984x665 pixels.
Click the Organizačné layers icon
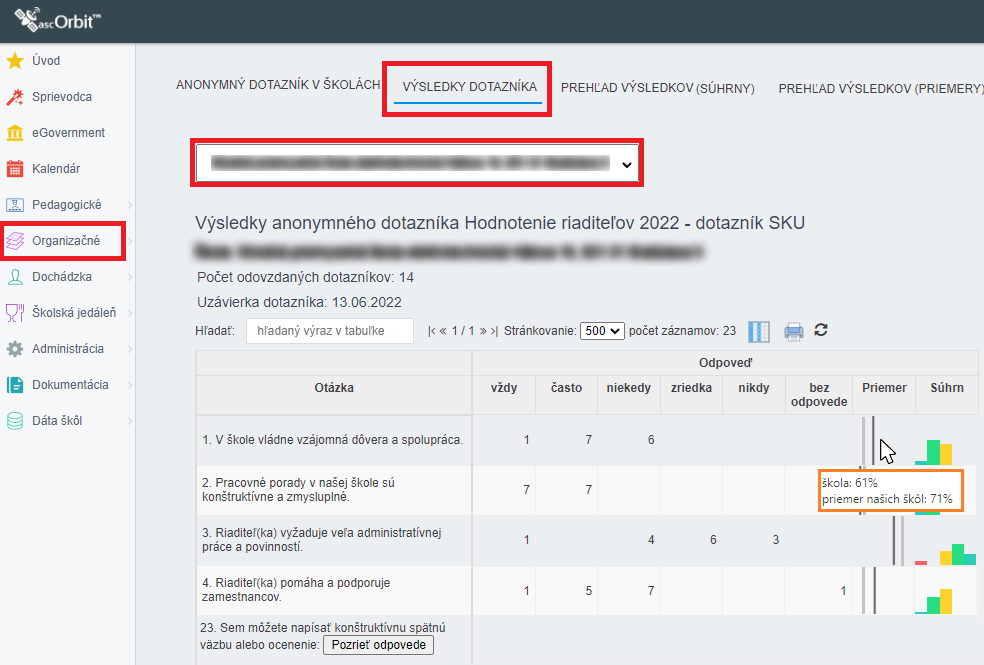pyautogui.click(x=15, y=241)
